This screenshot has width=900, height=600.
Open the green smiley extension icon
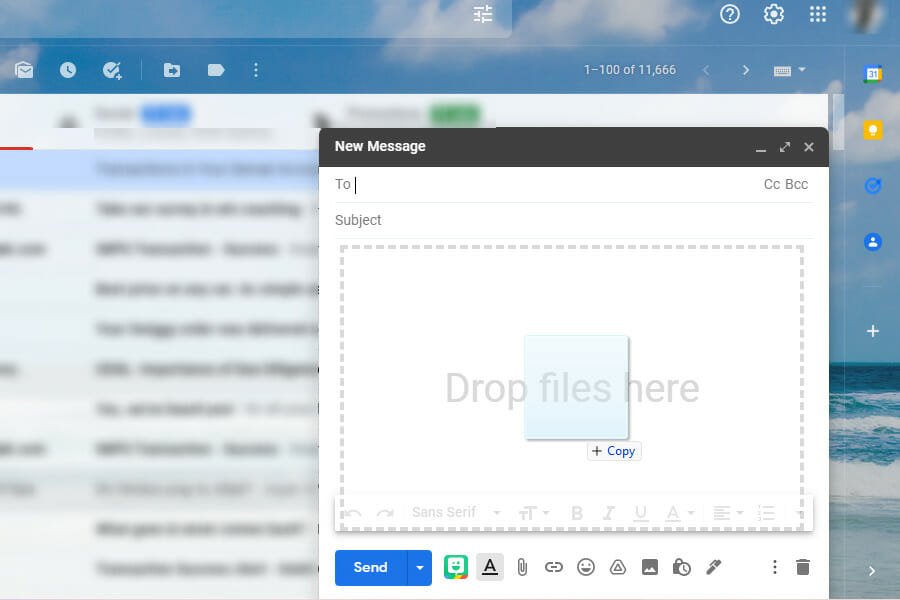(456, 567)
